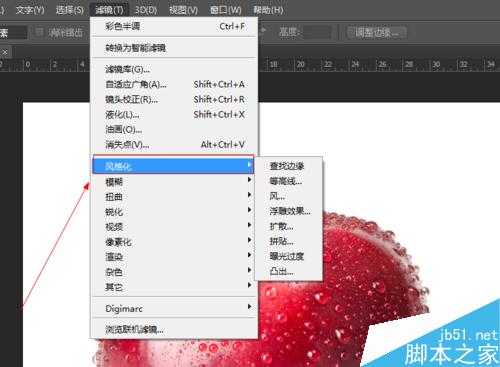
Task: Apply the 查找边缘 stylize filter
Action: pos(289,166)
